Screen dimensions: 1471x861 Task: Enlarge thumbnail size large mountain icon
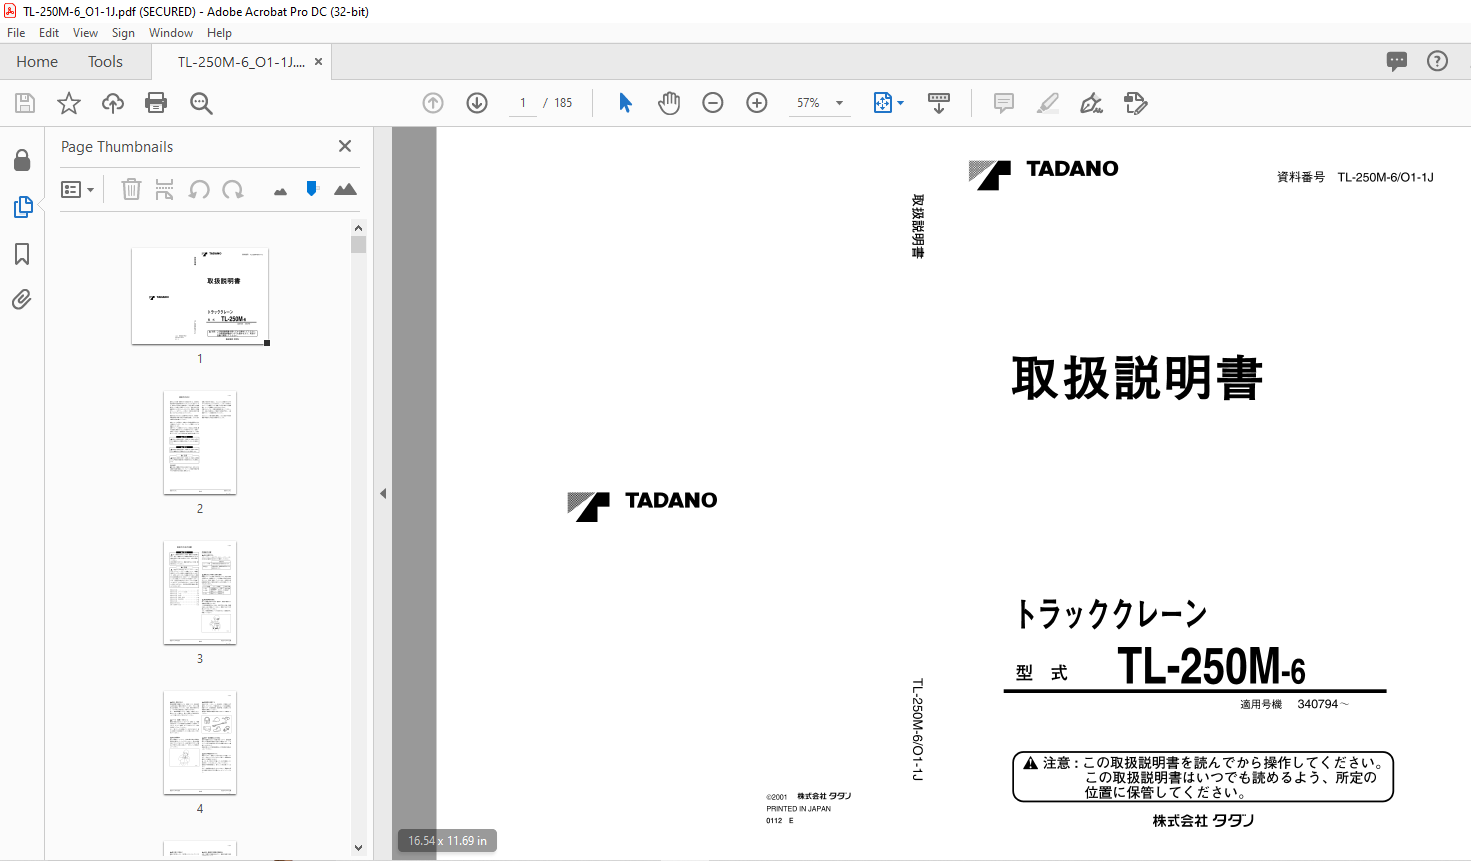click(x=345, y=189)
